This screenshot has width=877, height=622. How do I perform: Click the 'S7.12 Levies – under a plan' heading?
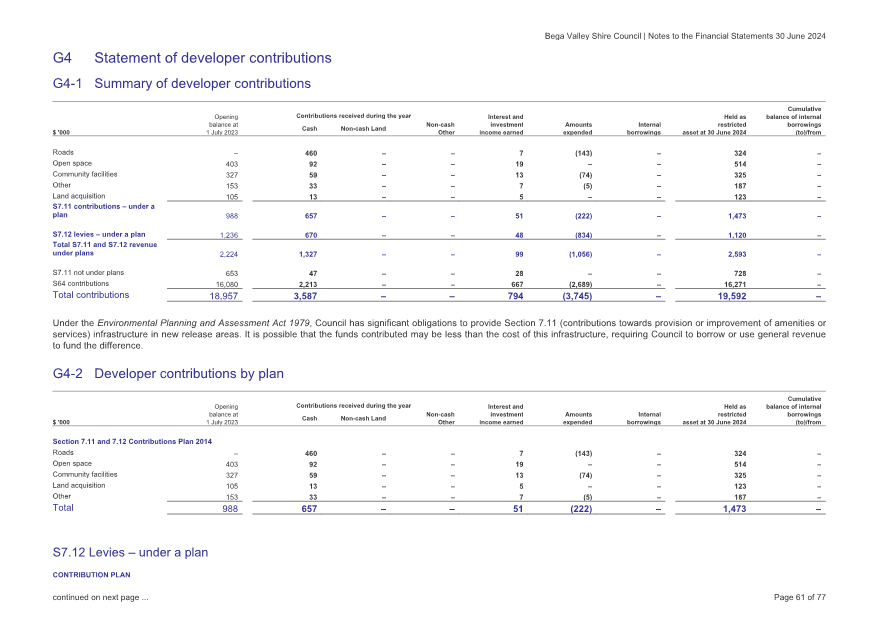(130, 553)
